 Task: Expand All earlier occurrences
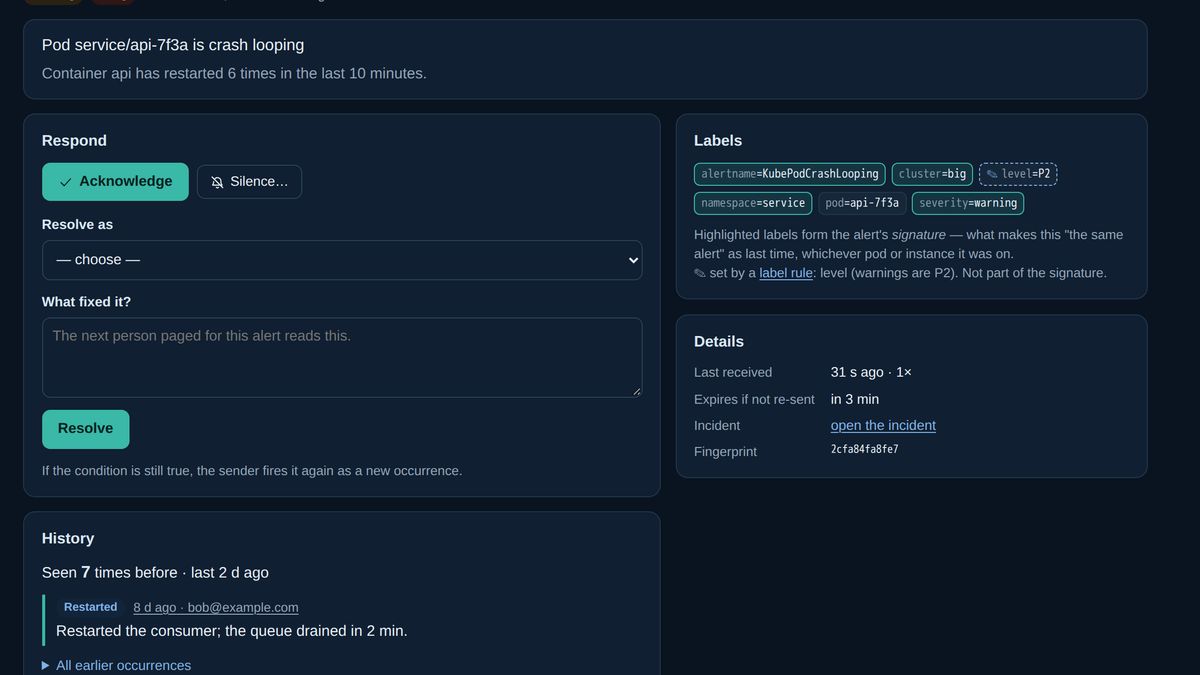116,666
